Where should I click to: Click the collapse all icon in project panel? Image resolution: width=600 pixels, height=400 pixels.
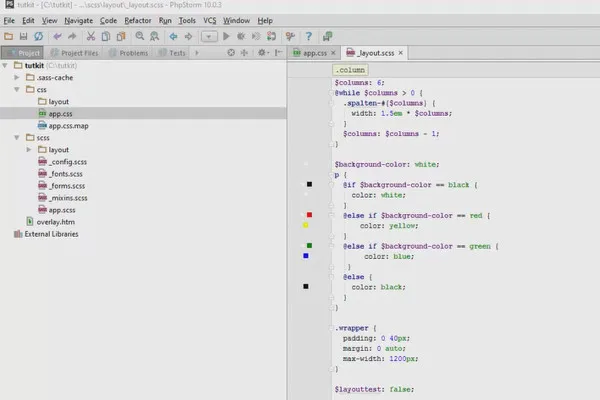coord(245,53)
